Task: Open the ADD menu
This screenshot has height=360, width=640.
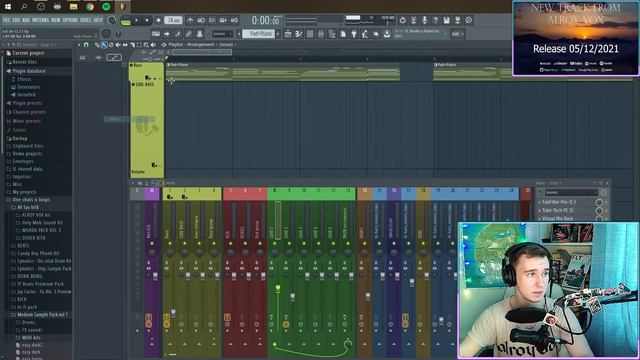Action: coord(26,20)
